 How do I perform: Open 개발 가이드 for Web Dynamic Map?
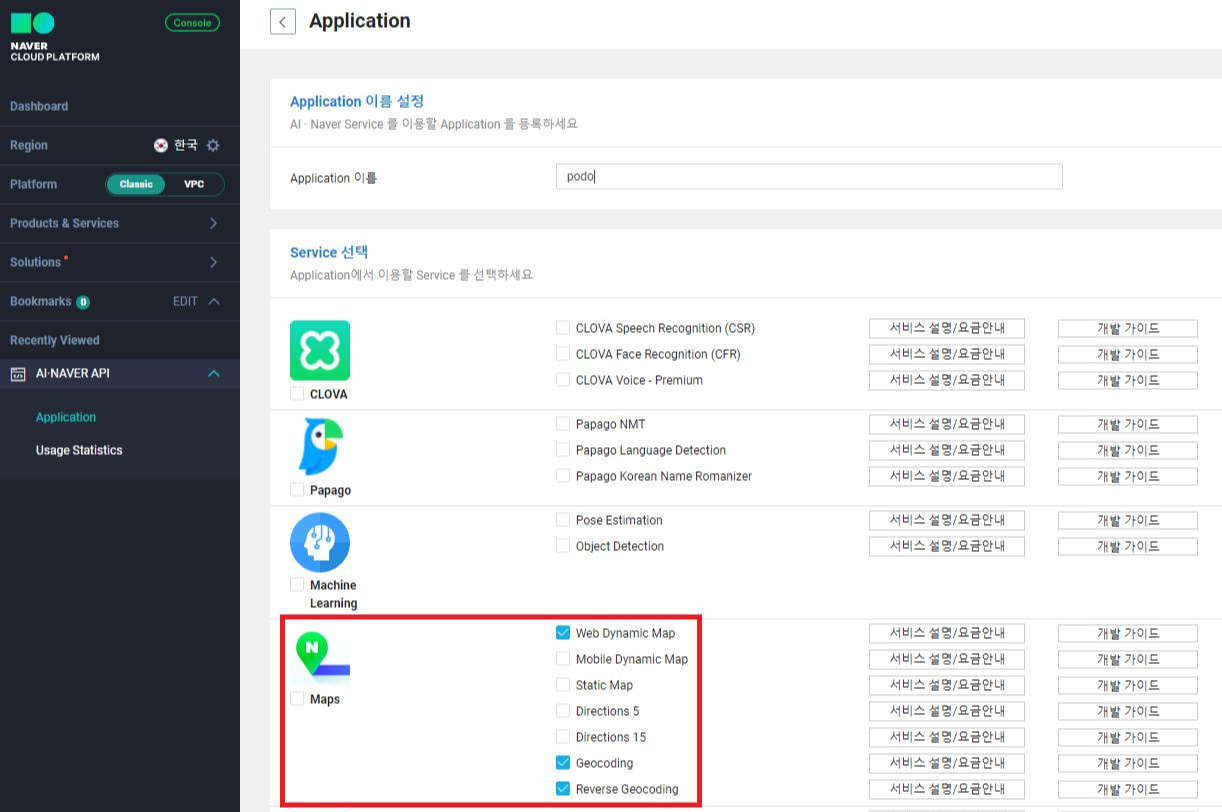tap(1128, 633)
